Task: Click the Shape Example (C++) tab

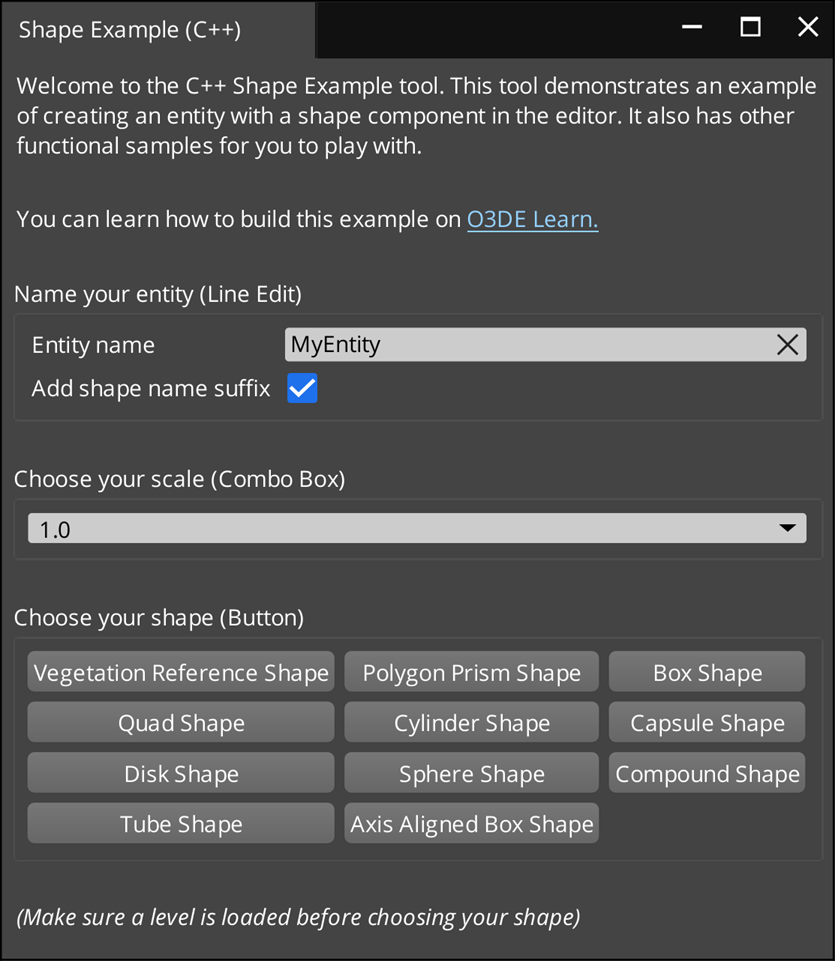Action: tap(130, 29)
